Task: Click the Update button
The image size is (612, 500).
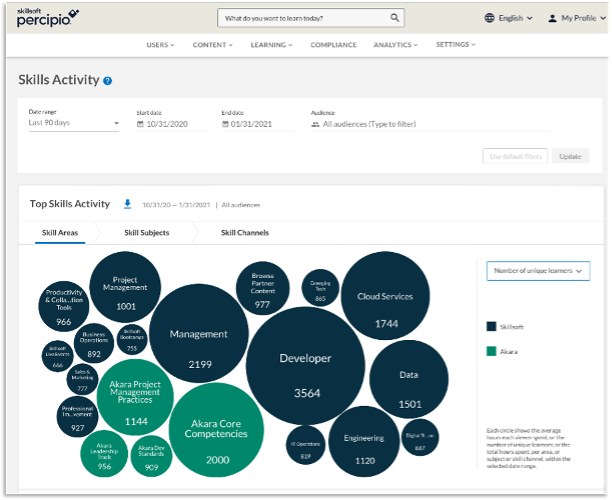Action: coord(570,157)
